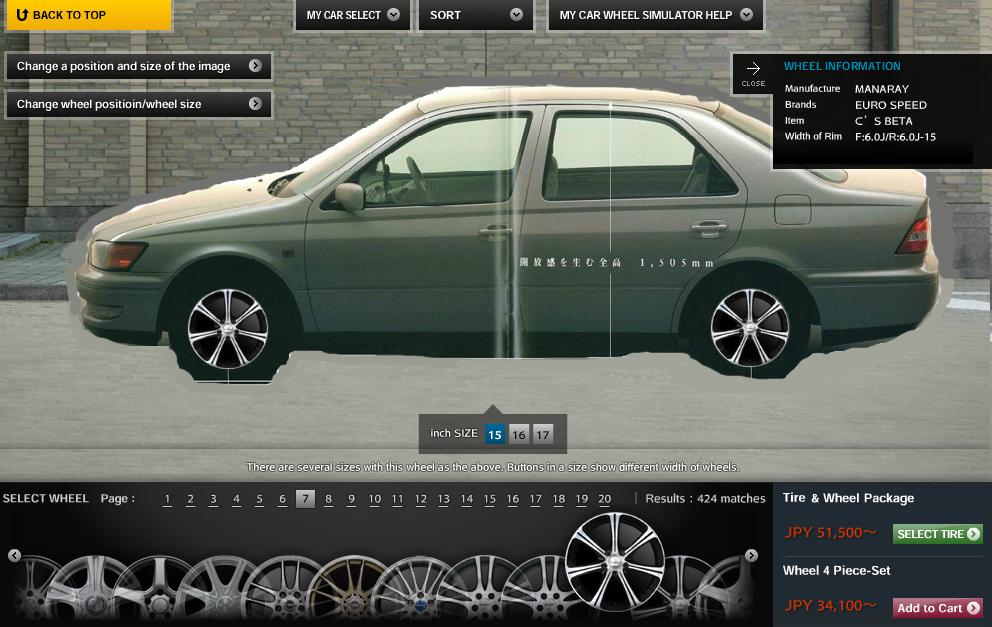992x627 pixels.
Task: Open My Car Wheel Simulator Help menu
Action: pyautogui.click(x=655, y=15)
